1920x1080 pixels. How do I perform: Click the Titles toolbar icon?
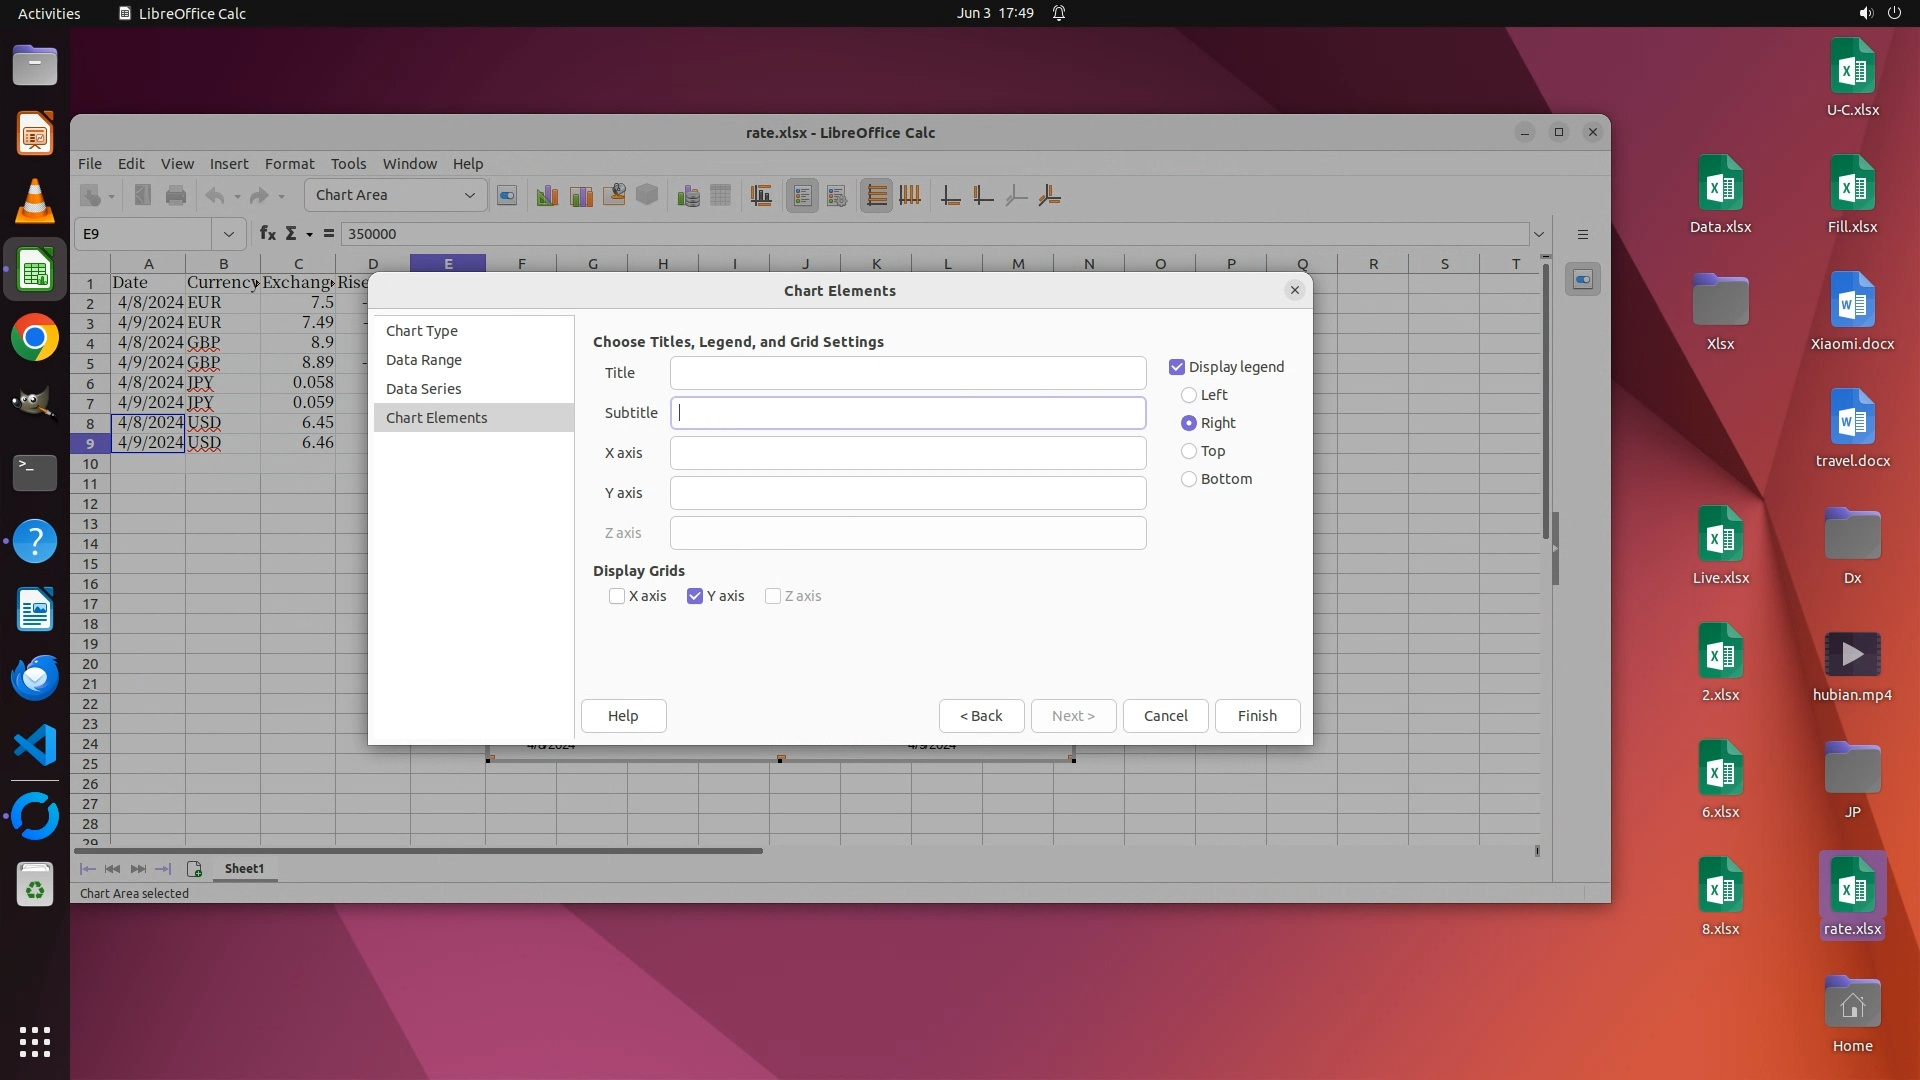[x=761, y=196]
